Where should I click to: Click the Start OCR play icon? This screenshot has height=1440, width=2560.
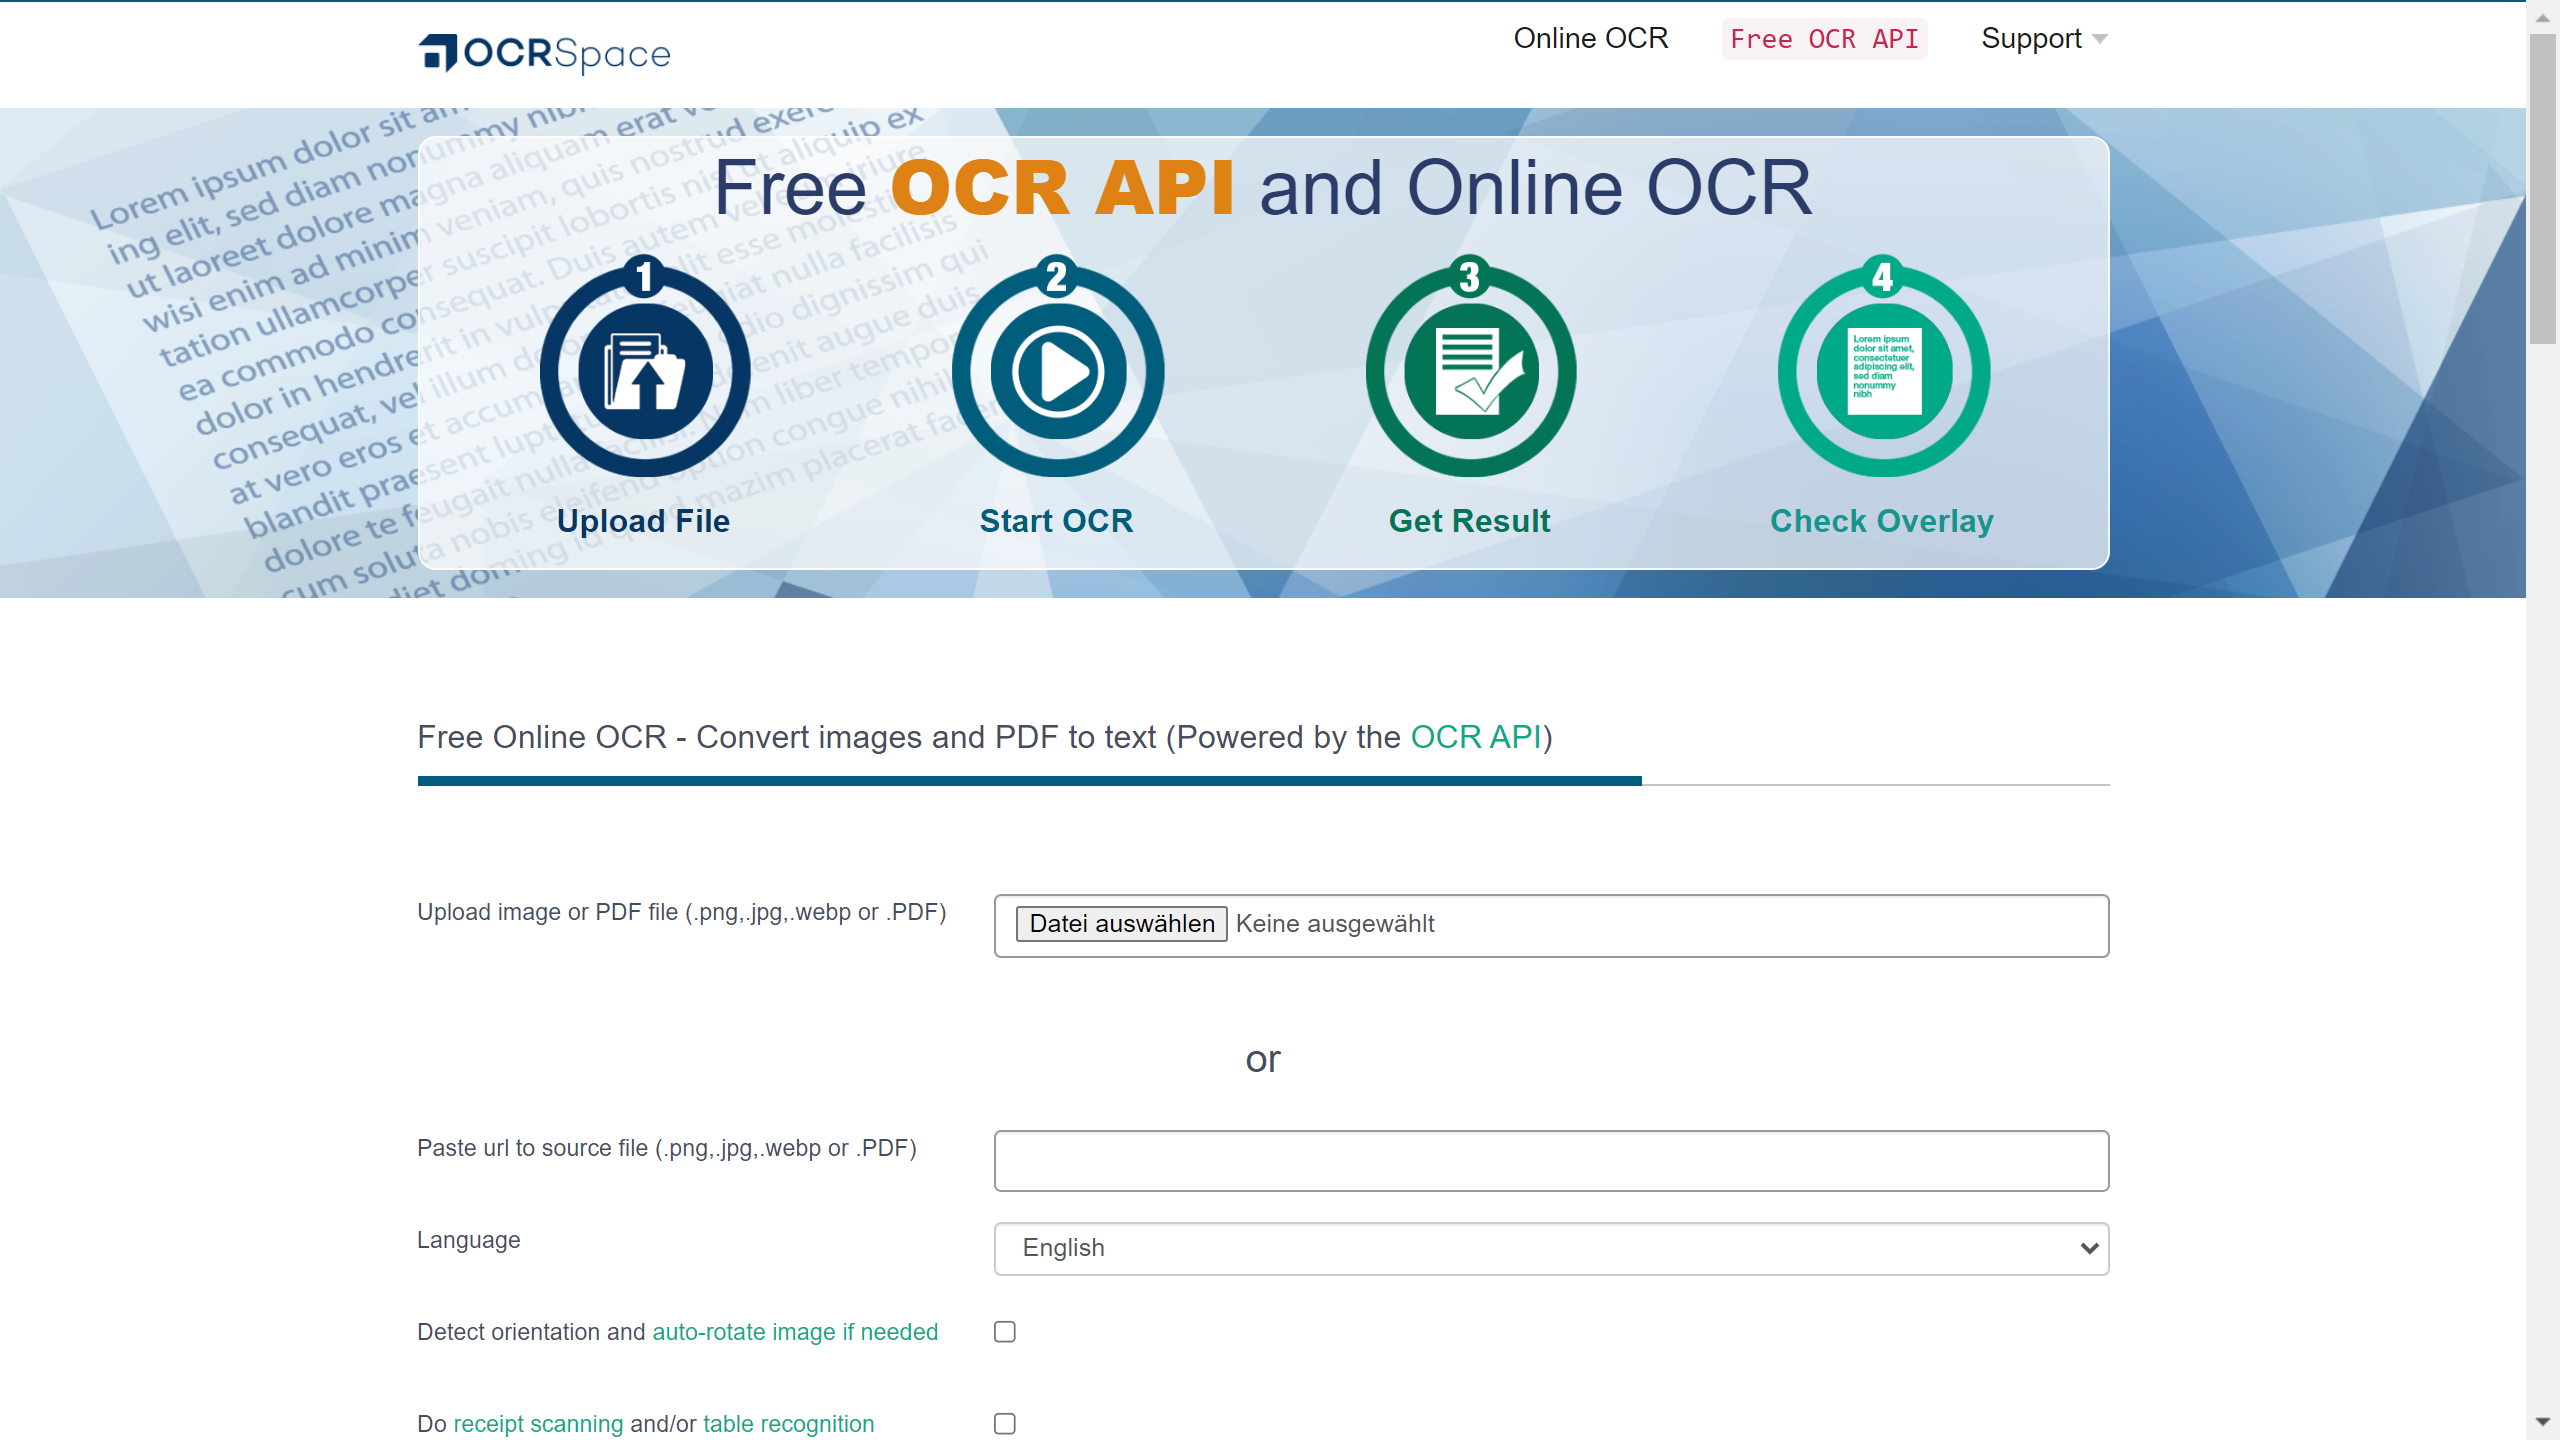[x=1057, y=369]
